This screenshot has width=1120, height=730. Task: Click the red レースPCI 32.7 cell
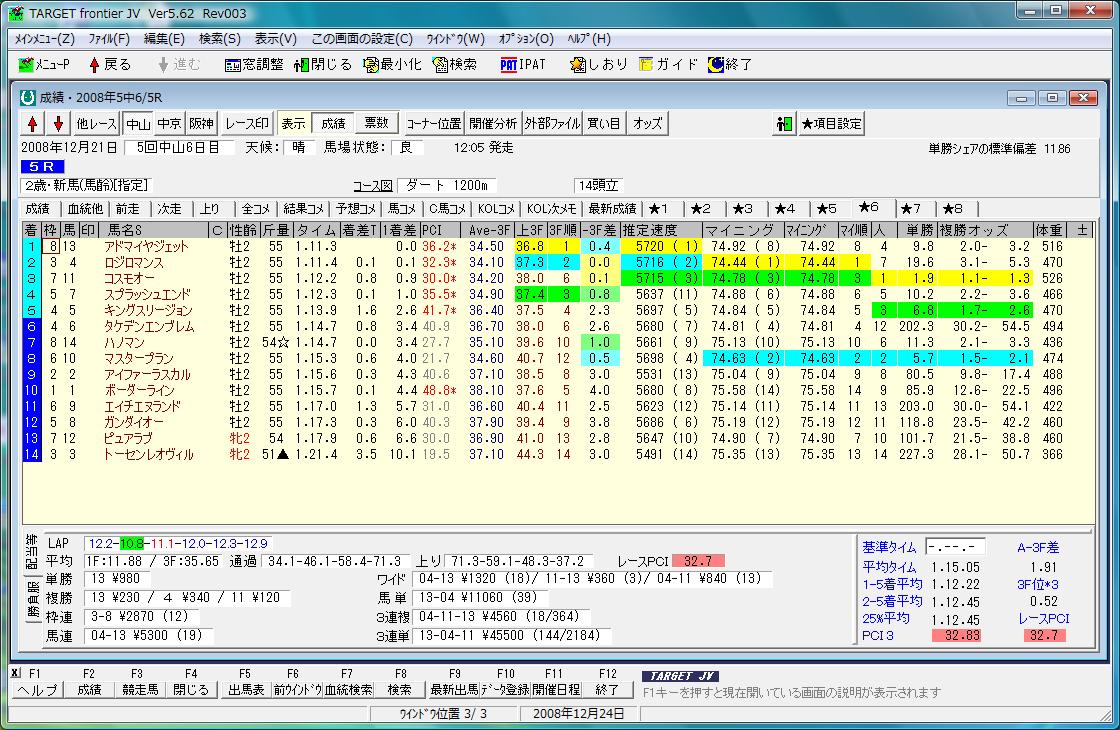(x=700, y=562)
